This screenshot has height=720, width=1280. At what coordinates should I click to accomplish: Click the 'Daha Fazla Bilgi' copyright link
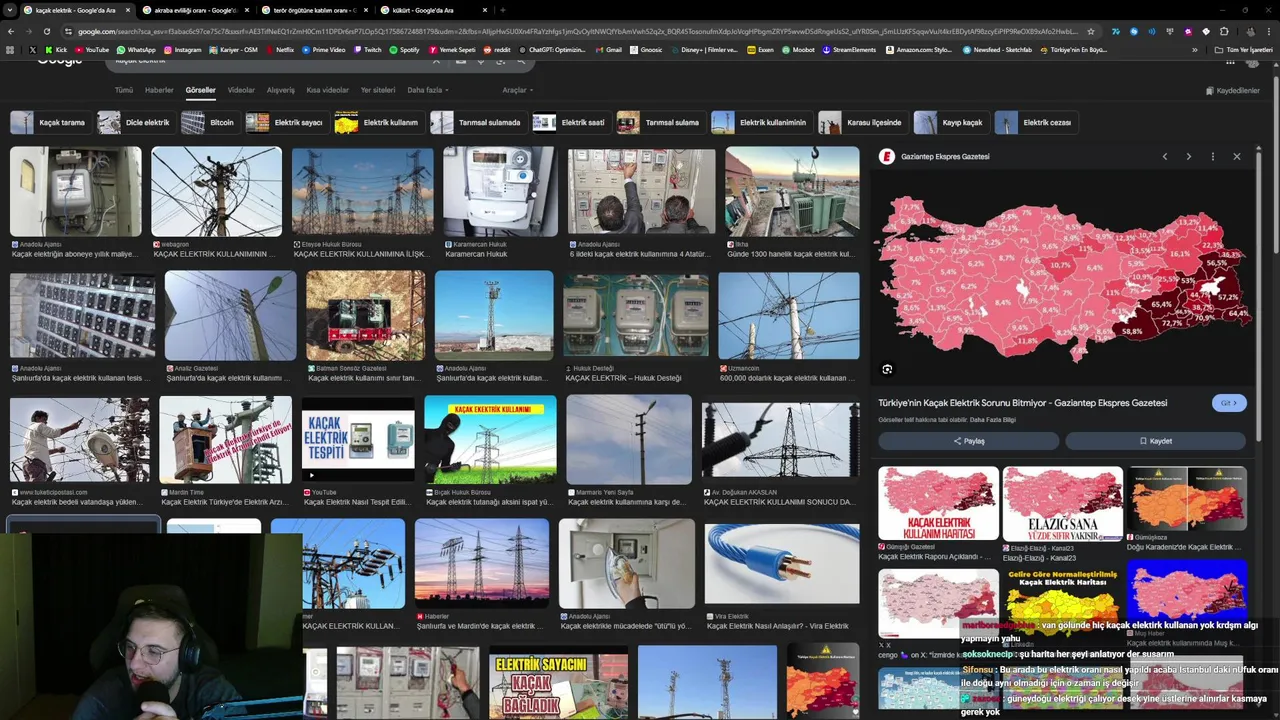(992, 419)
